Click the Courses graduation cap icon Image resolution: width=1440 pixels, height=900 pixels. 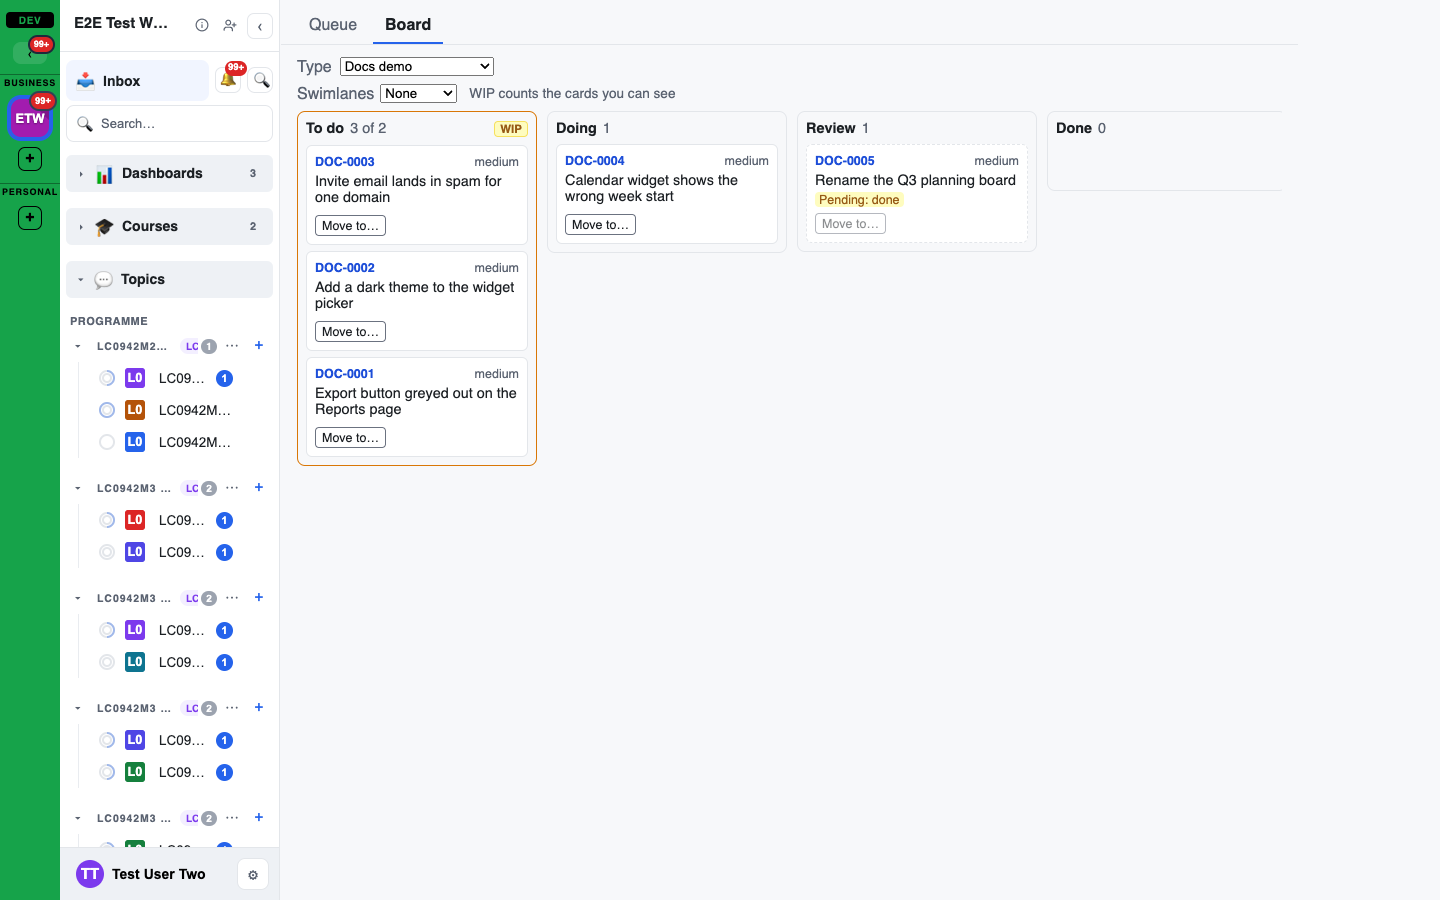coord(104,227)
